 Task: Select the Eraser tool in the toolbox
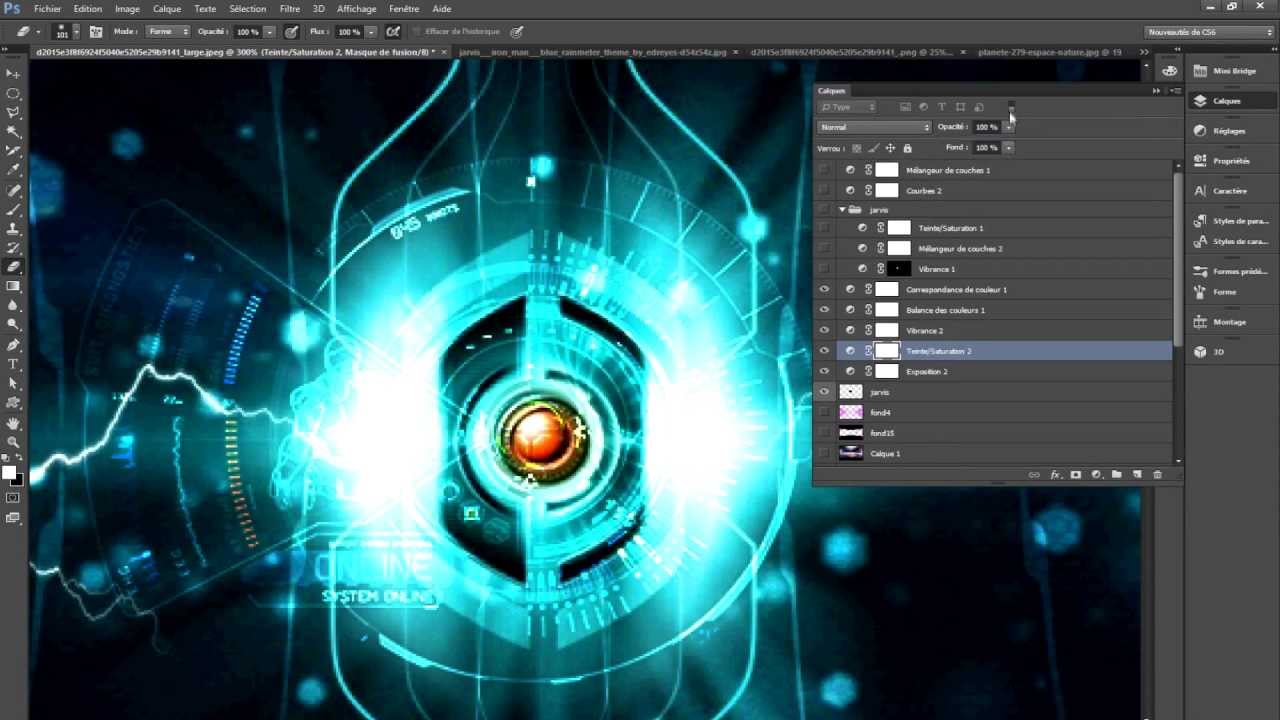pyautogui.click(x=14, y=267)
